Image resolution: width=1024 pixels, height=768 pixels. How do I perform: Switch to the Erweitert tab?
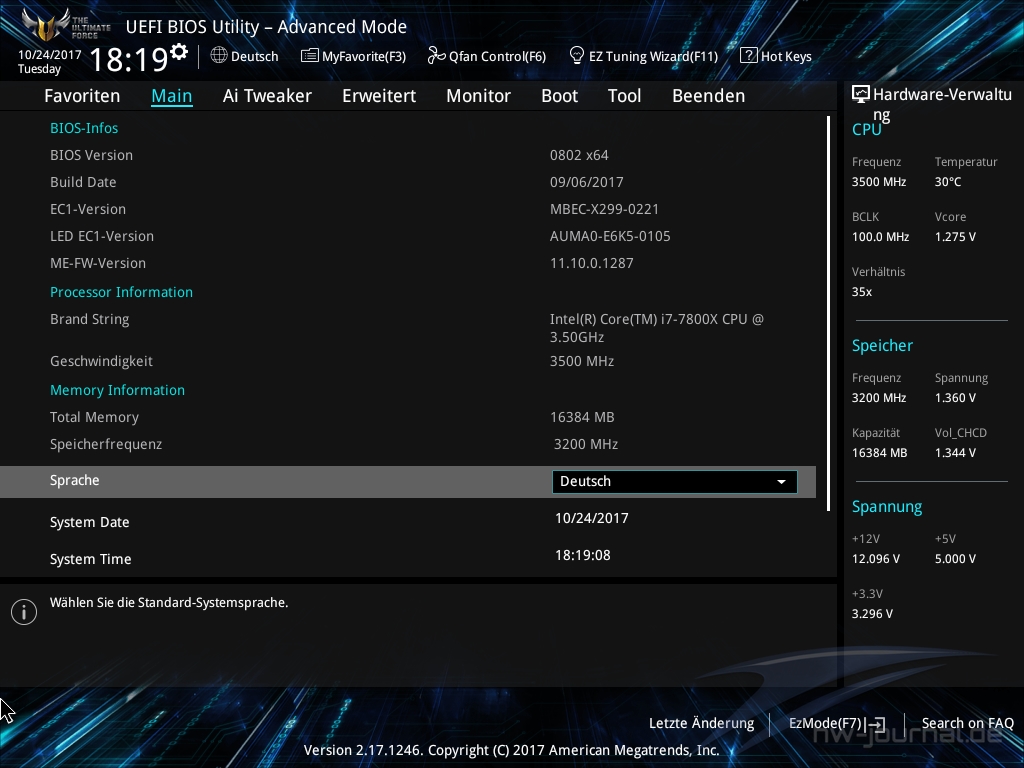379,96
